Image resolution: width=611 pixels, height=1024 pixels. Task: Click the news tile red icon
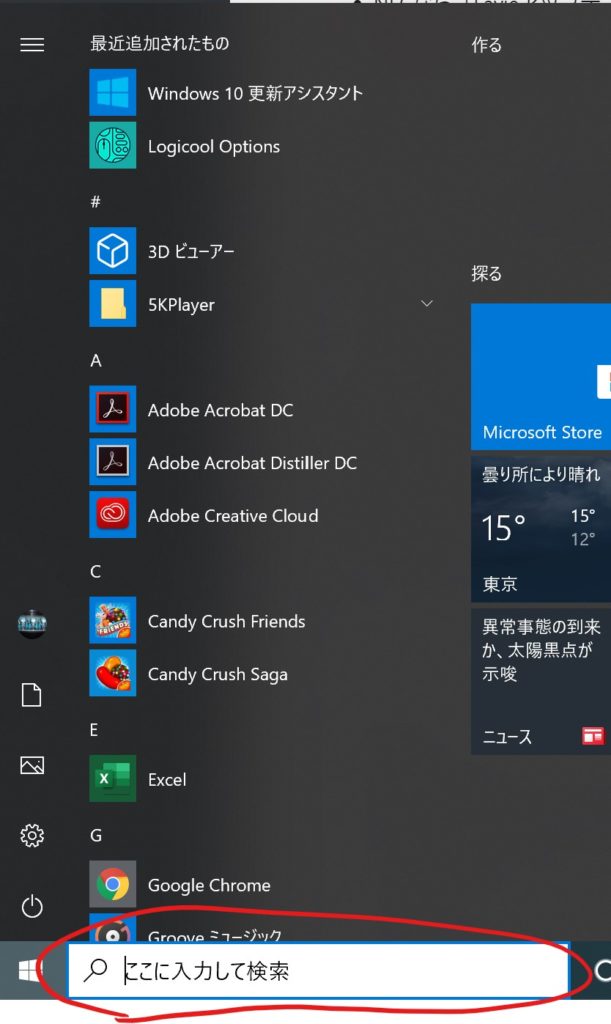593,736
